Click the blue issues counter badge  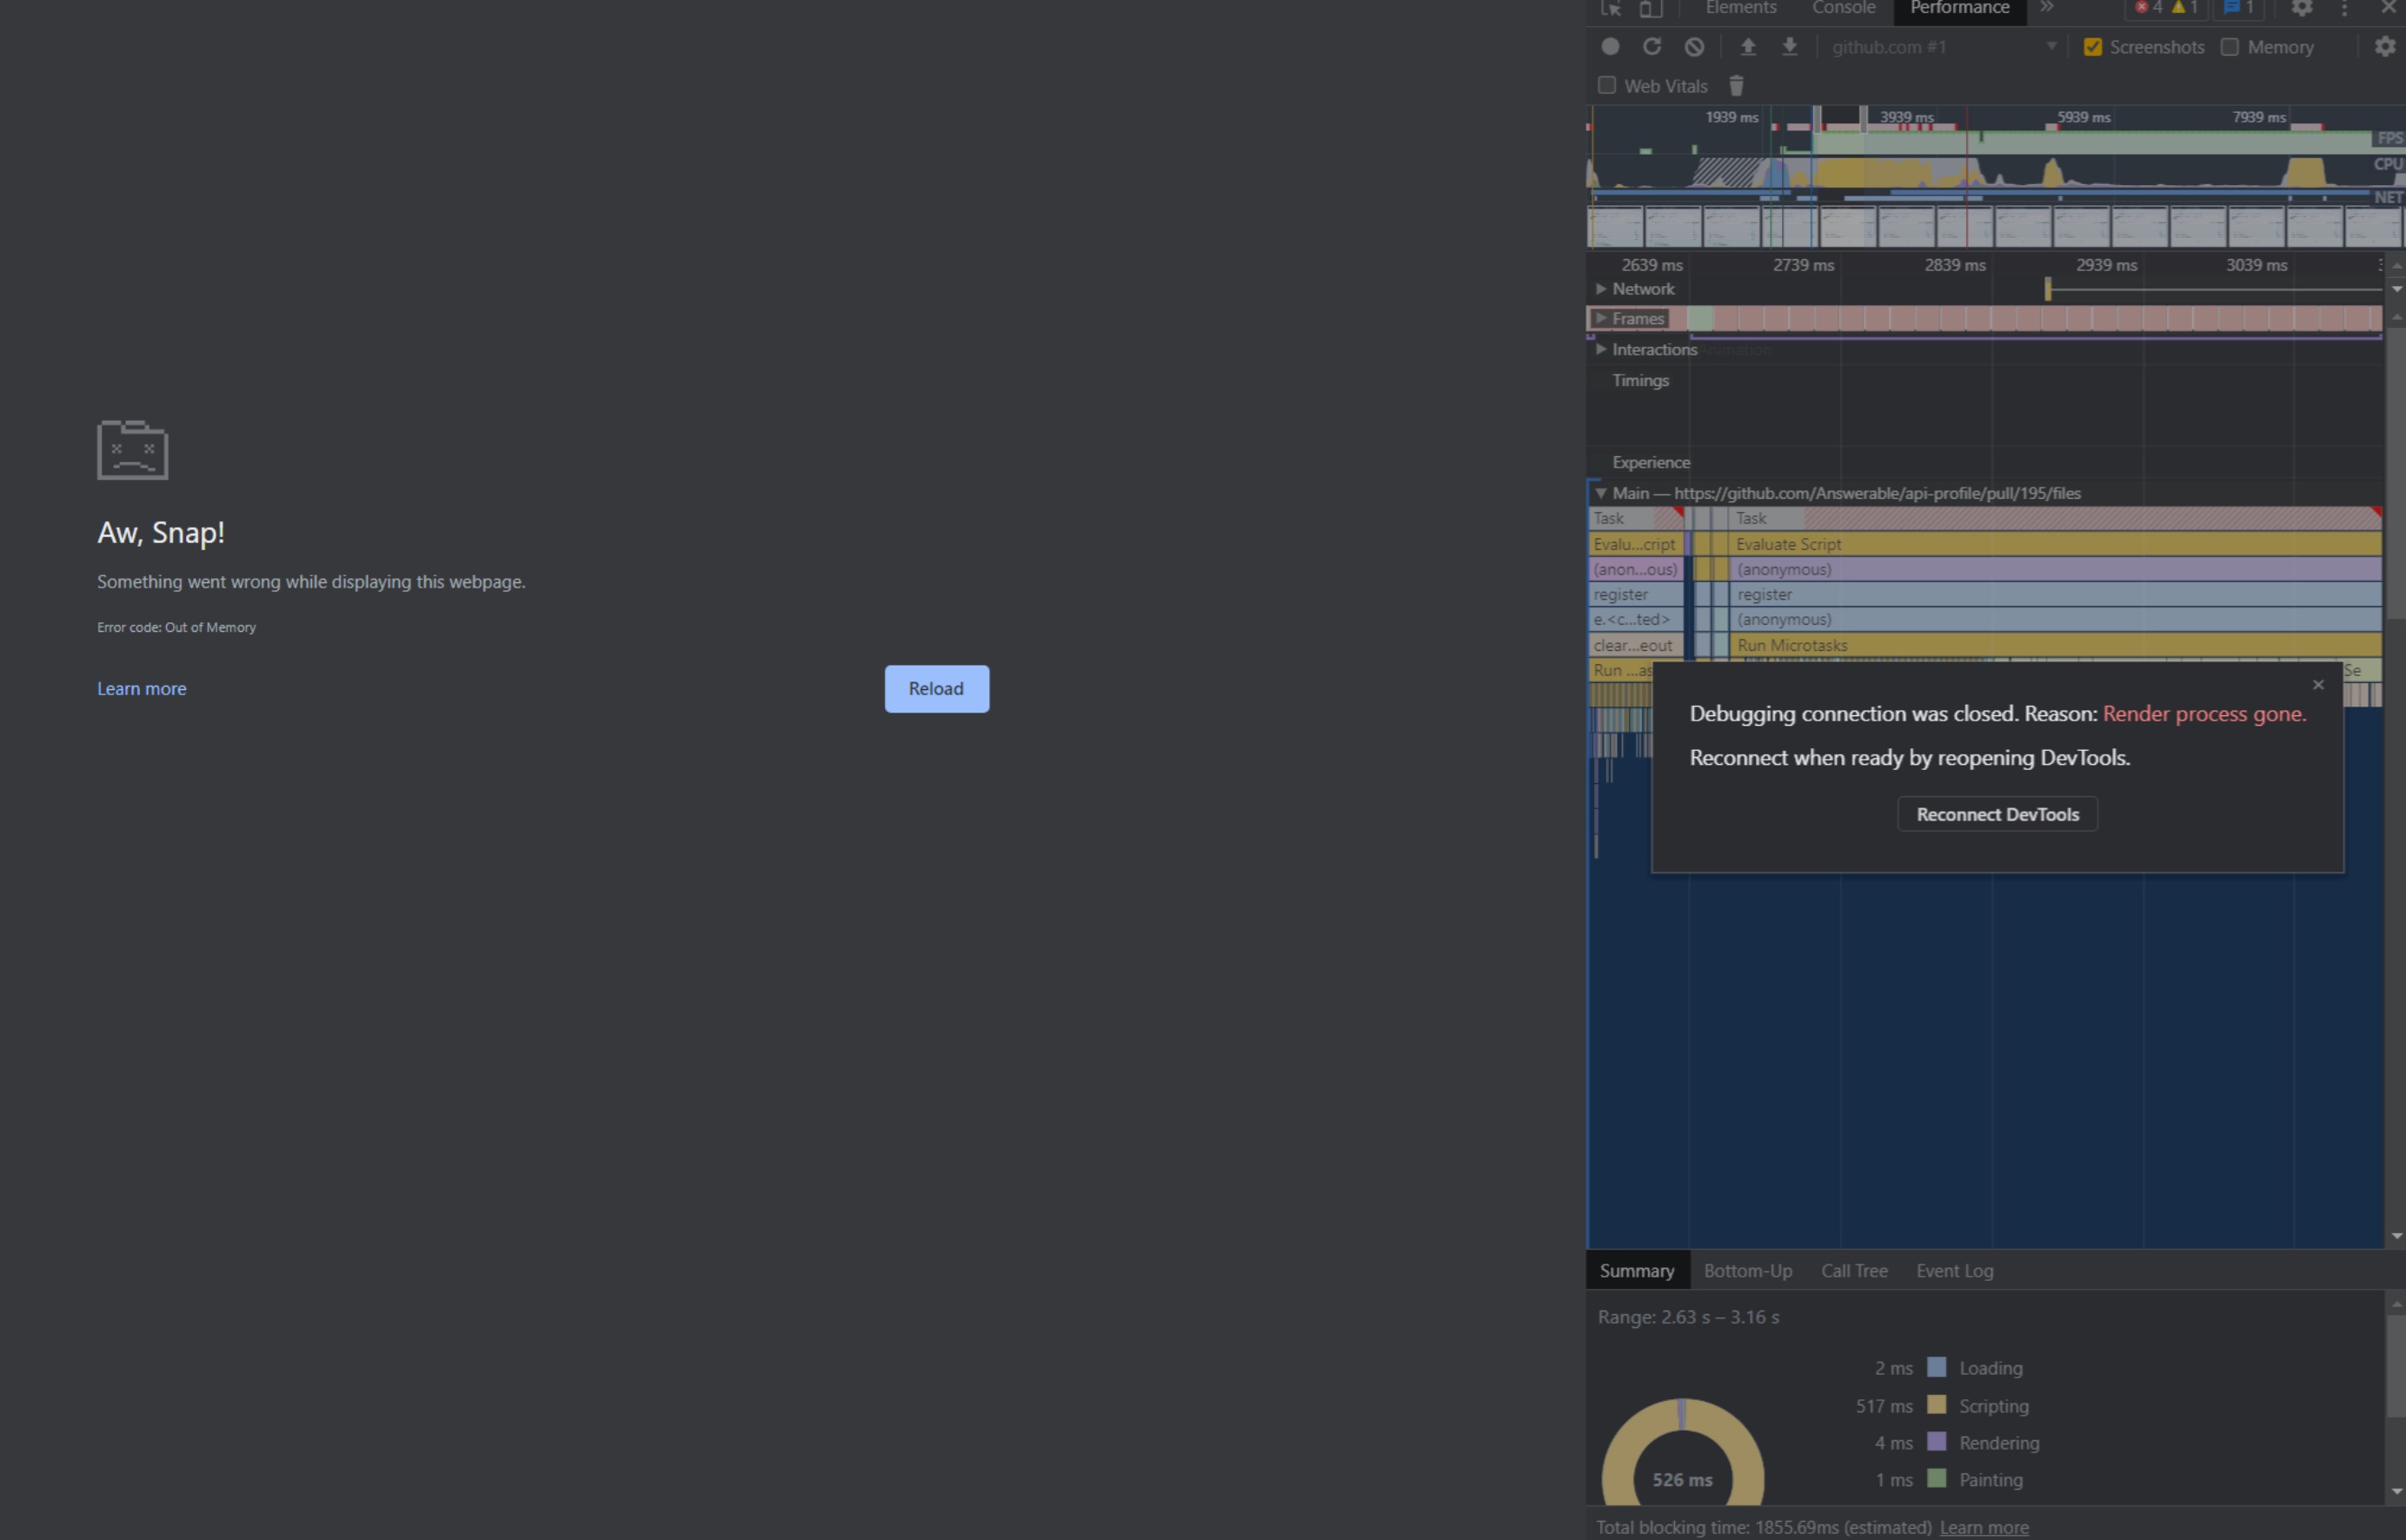(2238, 8)
